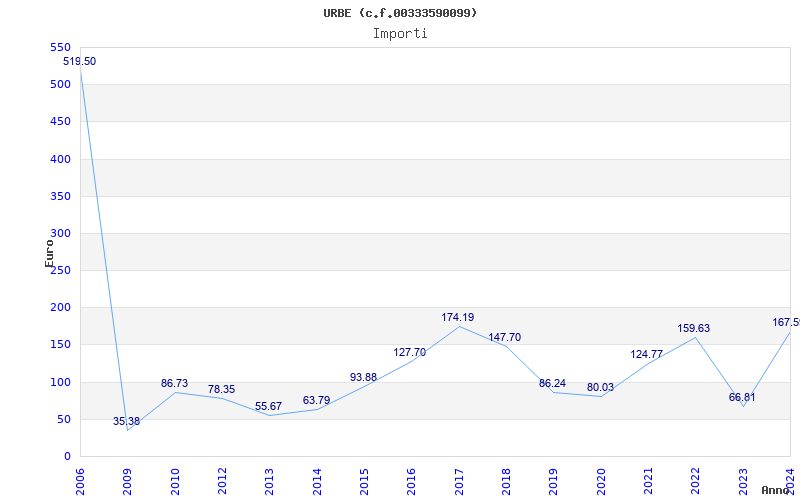Click the 2010 x-axis year label
The width and height of the screenshot is (800, 500).
(175, 482)
